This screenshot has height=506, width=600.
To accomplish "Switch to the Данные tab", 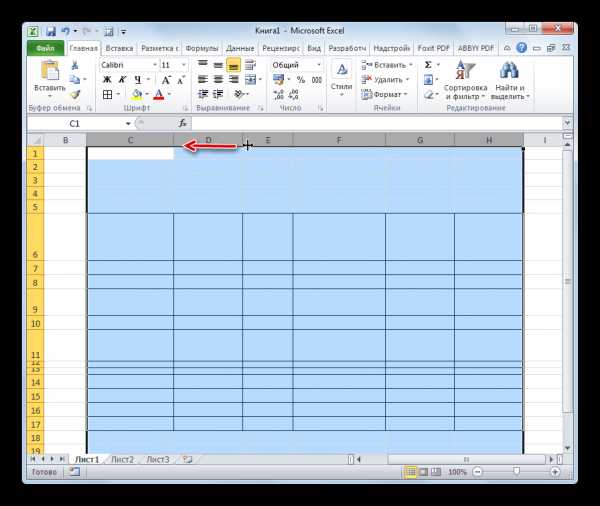I will point(240,48).
